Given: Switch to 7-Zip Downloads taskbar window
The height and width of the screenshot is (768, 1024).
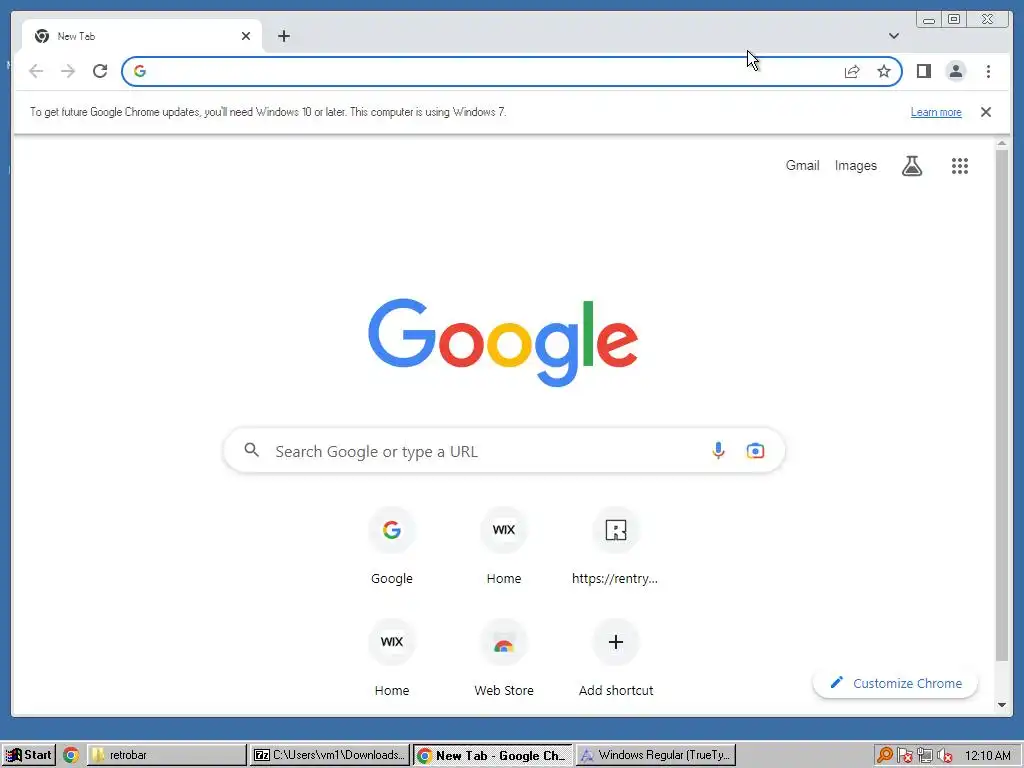Looking at the screenshot, I should pyautogui.click(x=330, y=755).
